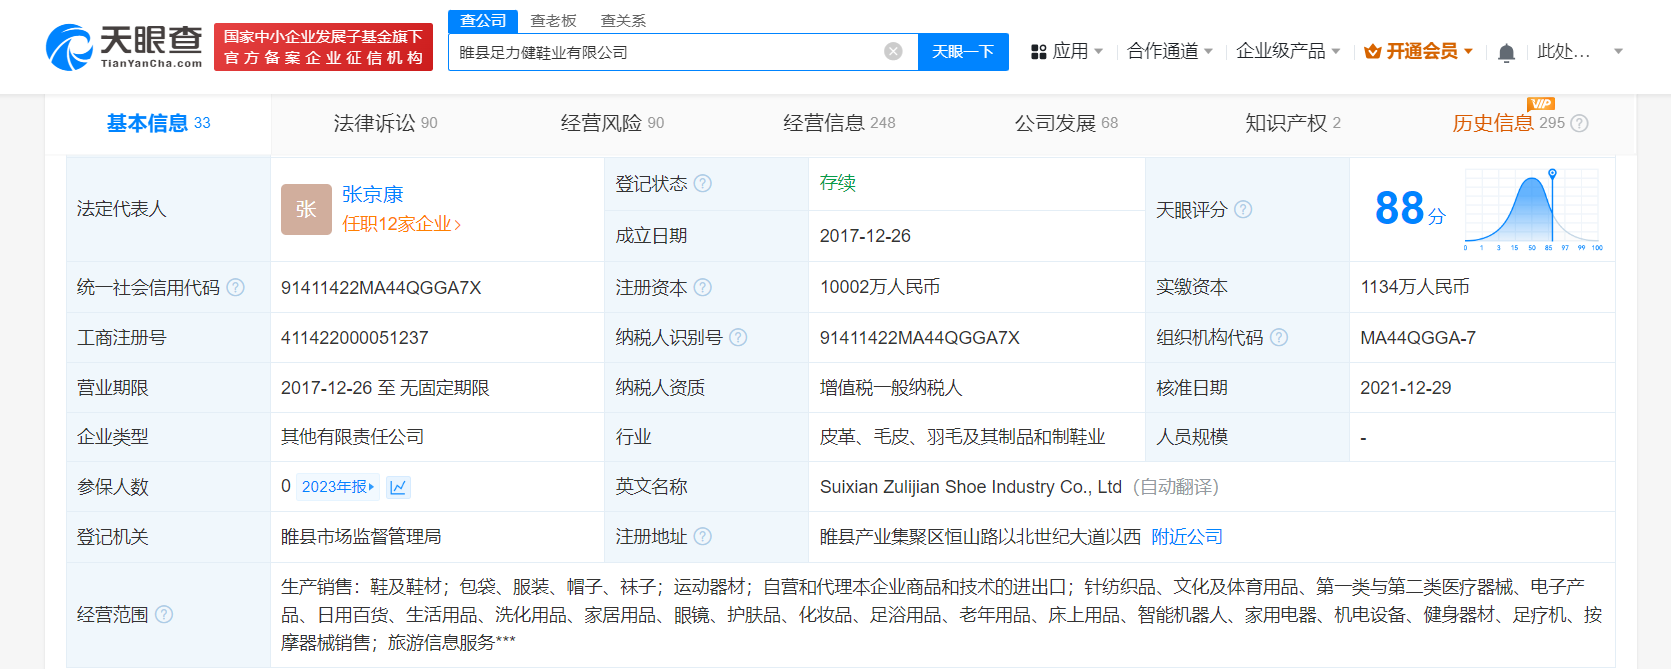The image size is (1671, 669).
Task: Click the 2017-12-26 establishment date value
Action: click(x=865, y=236)
